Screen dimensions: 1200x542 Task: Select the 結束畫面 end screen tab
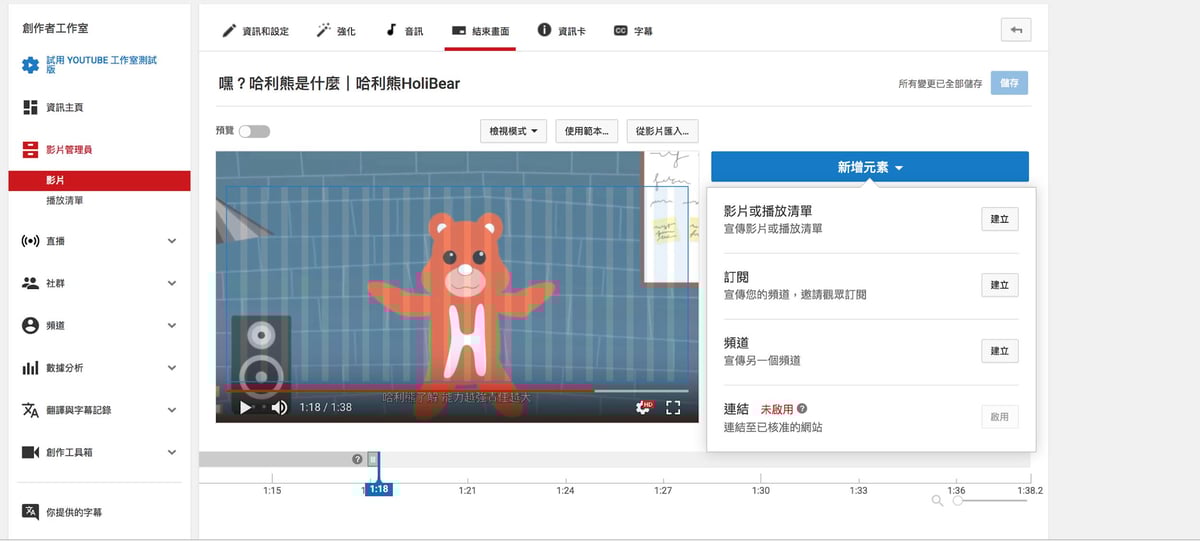[x=480, y=31]
